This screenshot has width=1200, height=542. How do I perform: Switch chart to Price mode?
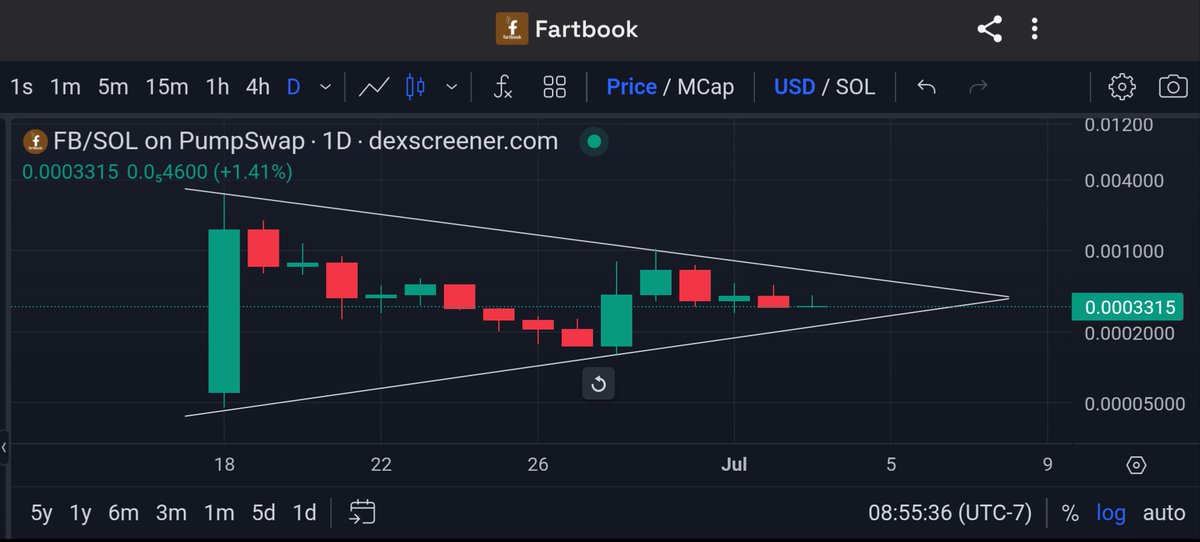coord(631,87)
